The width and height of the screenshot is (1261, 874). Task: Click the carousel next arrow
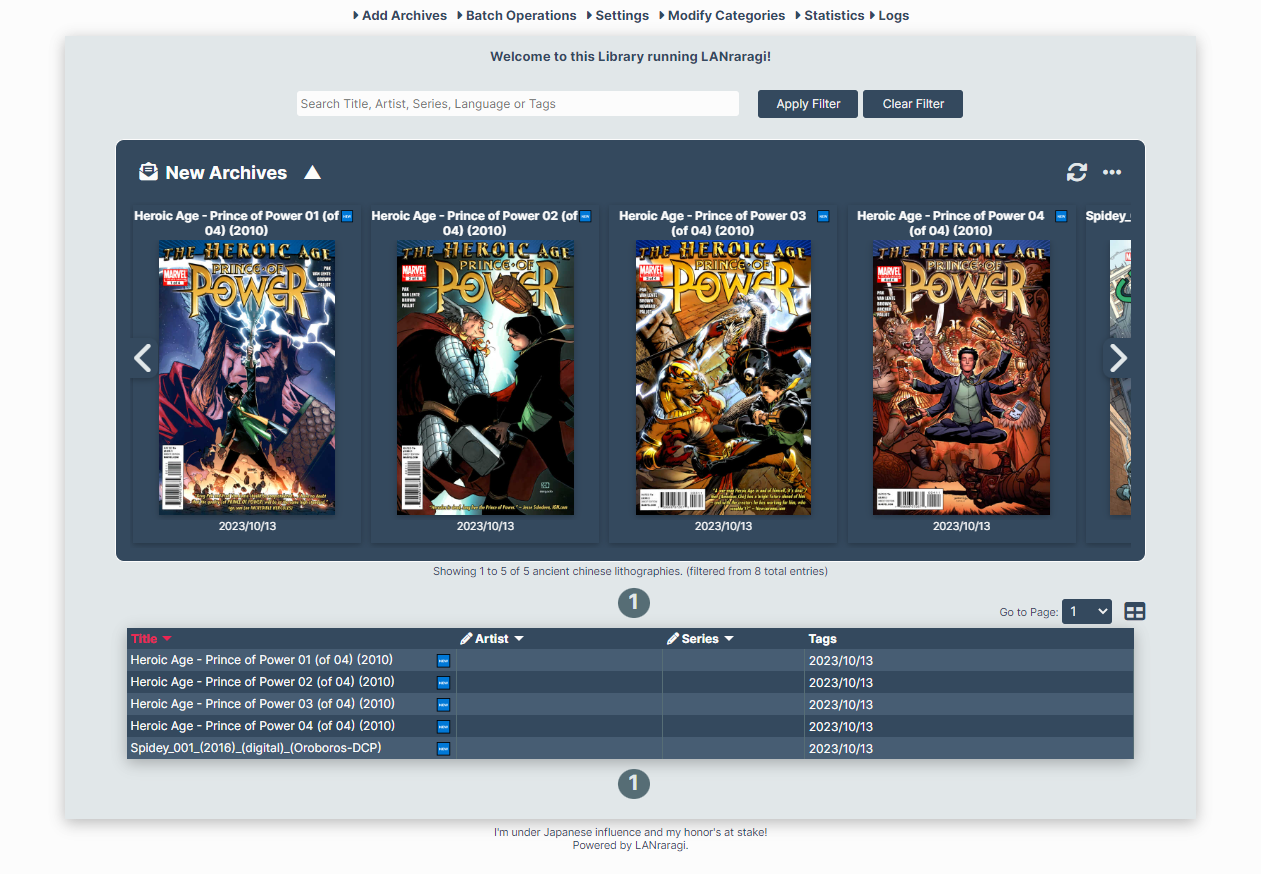[x=1118, y=358]
